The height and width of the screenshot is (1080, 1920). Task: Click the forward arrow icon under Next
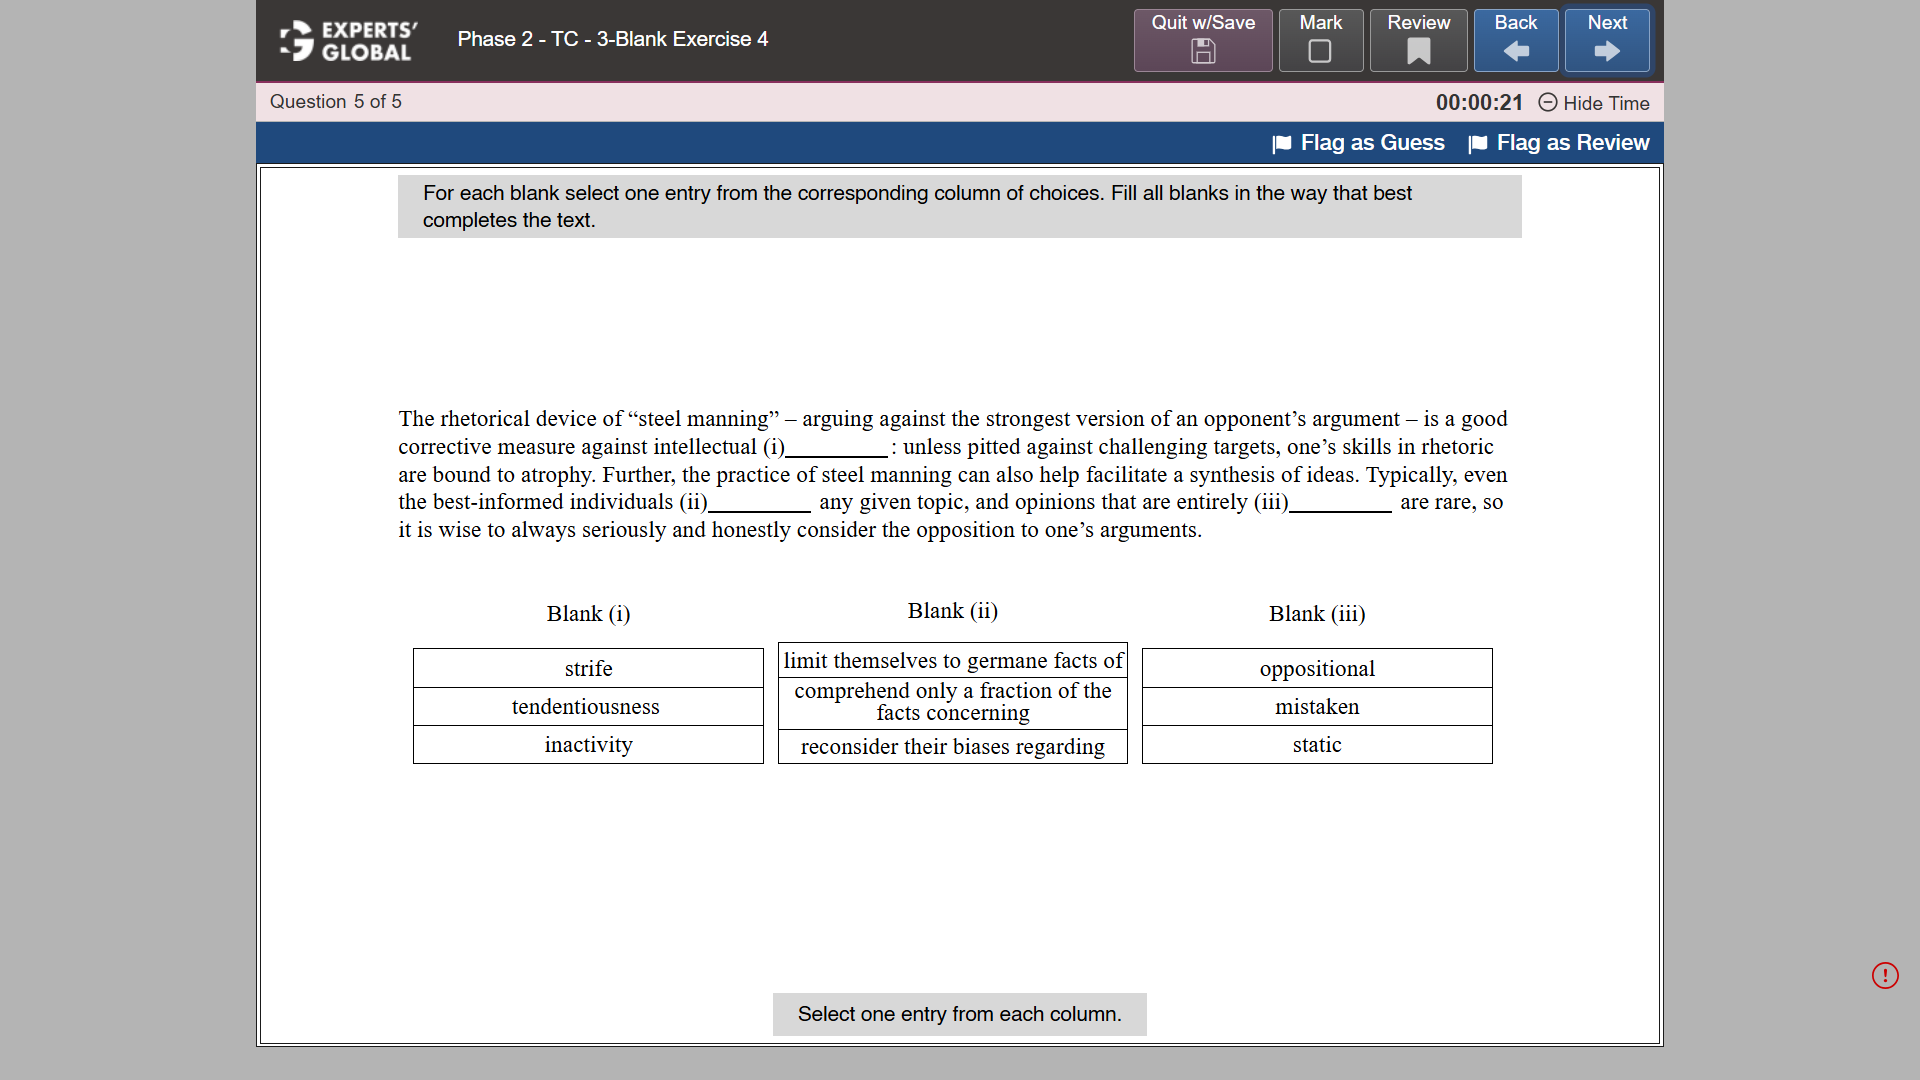[x=1606, y=52]
